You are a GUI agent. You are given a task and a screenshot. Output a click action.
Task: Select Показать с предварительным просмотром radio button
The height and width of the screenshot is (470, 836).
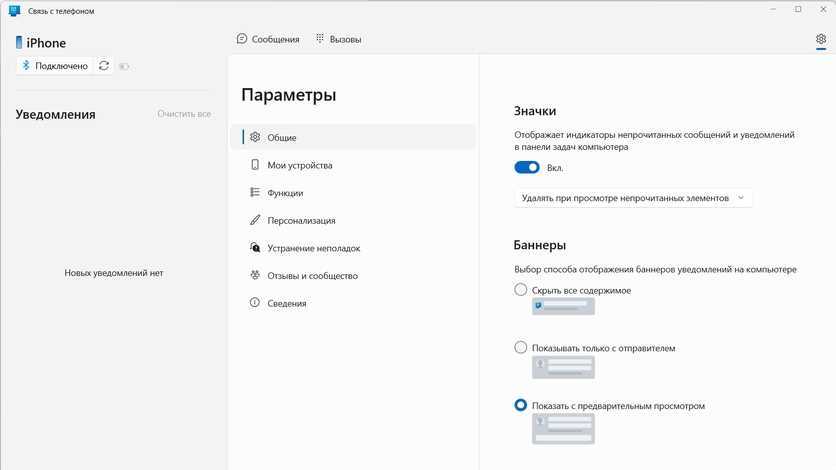pos(520,405)
